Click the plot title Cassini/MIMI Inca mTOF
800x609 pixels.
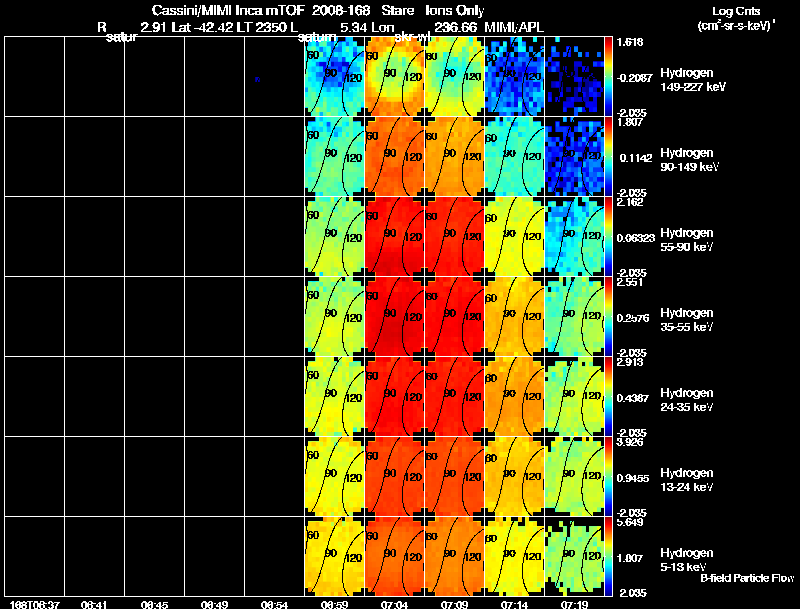[x=228, y=10]
